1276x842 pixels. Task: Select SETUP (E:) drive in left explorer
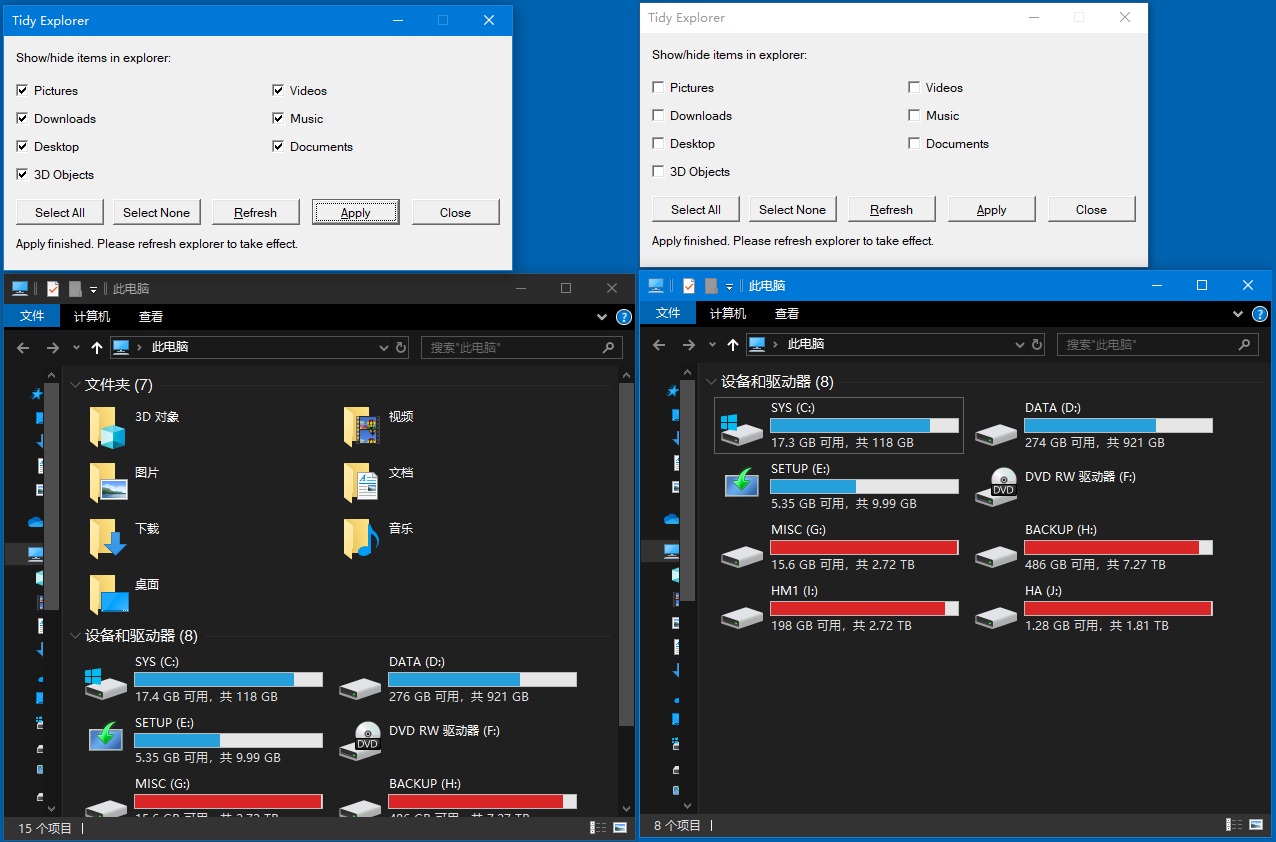204,740
